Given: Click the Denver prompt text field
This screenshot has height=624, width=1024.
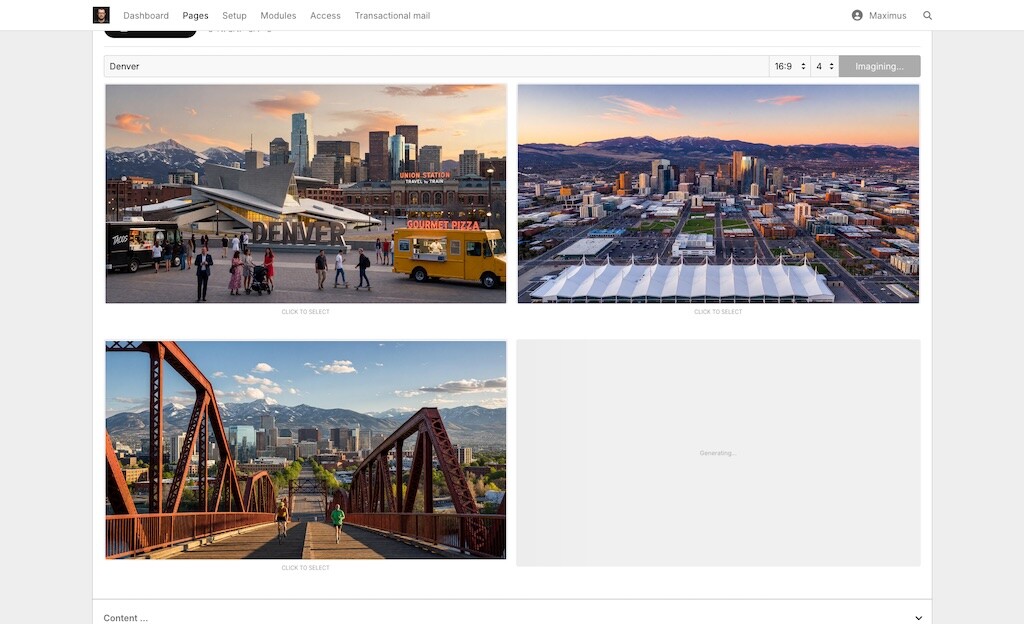Looking at the screenshot, I should pos(436,66).
